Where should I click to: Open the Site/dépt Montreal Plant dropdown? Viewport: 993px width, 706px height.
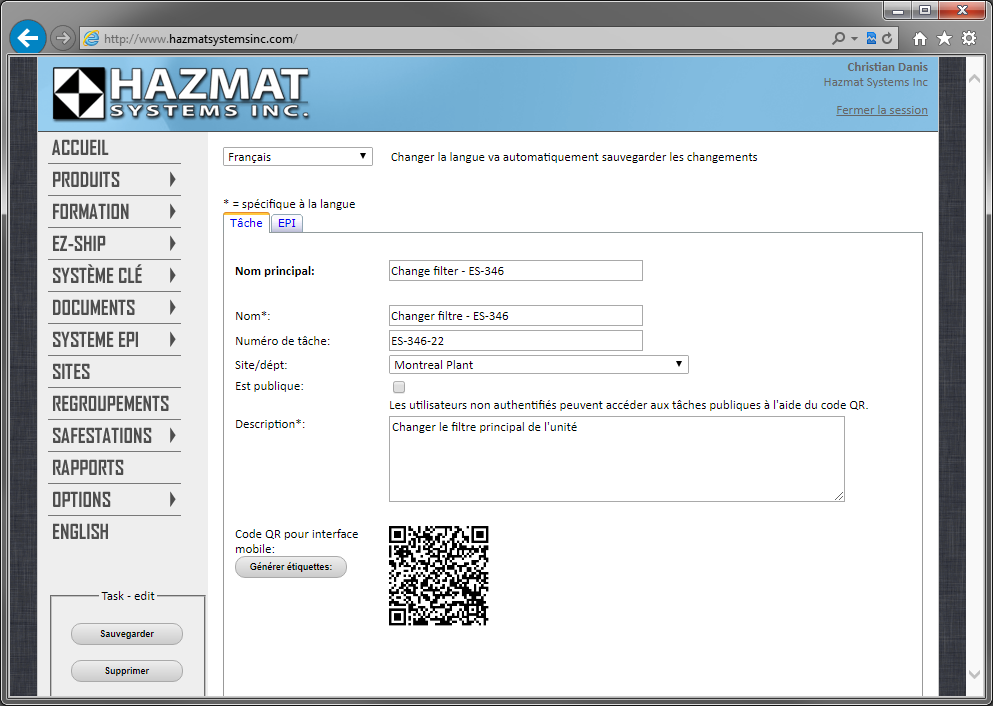(538, 365)
